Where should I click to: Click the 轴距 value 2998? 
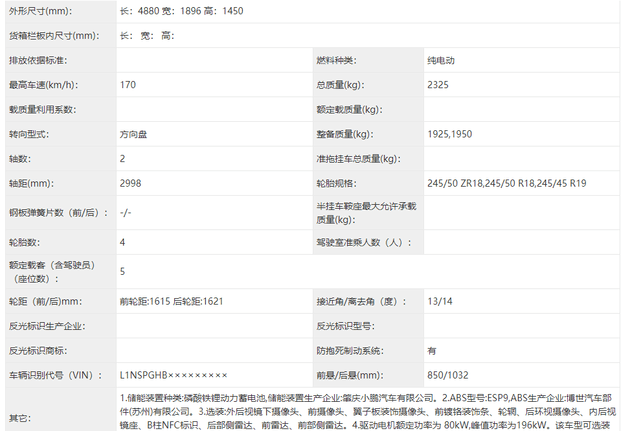coord(131,183)
